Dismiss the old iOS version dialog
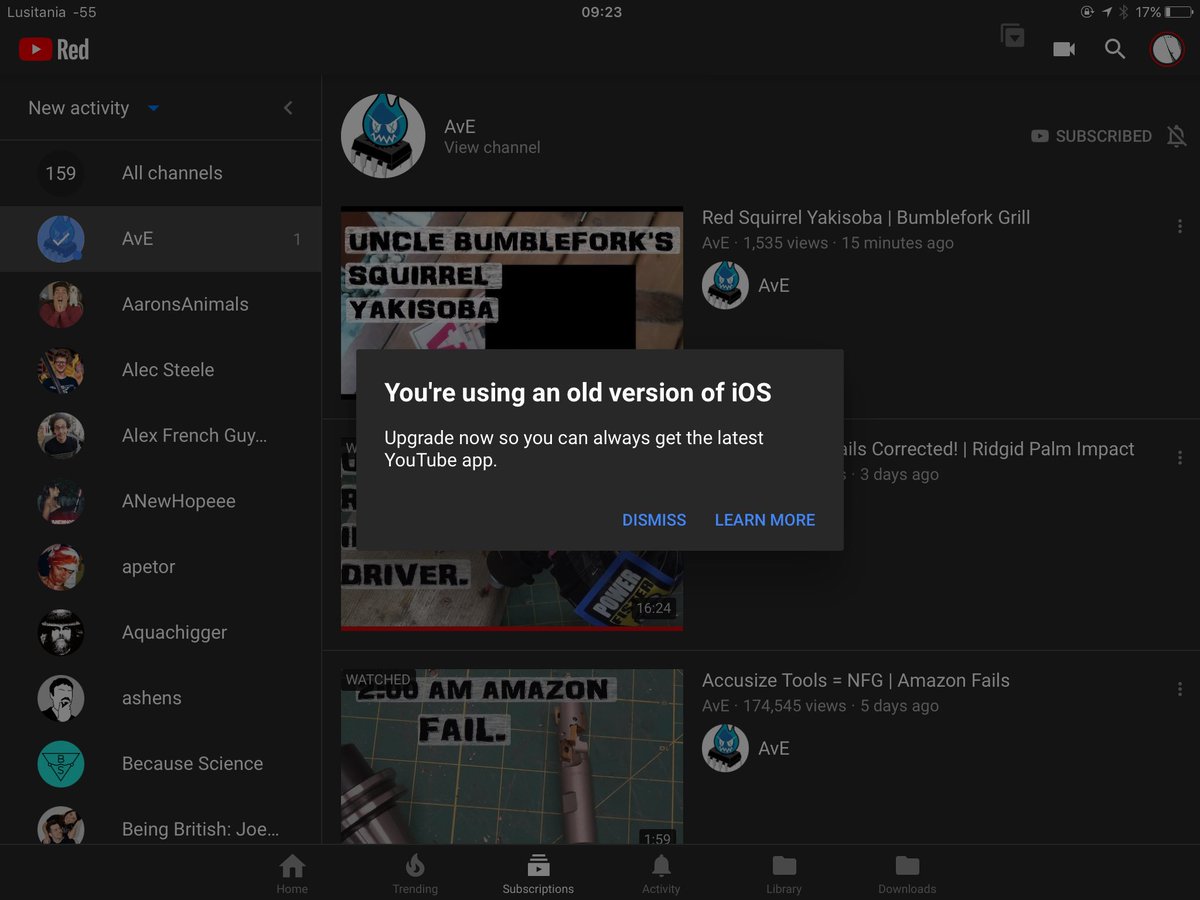The height and width of the screenshot is (900, 1200). [654, 520]
